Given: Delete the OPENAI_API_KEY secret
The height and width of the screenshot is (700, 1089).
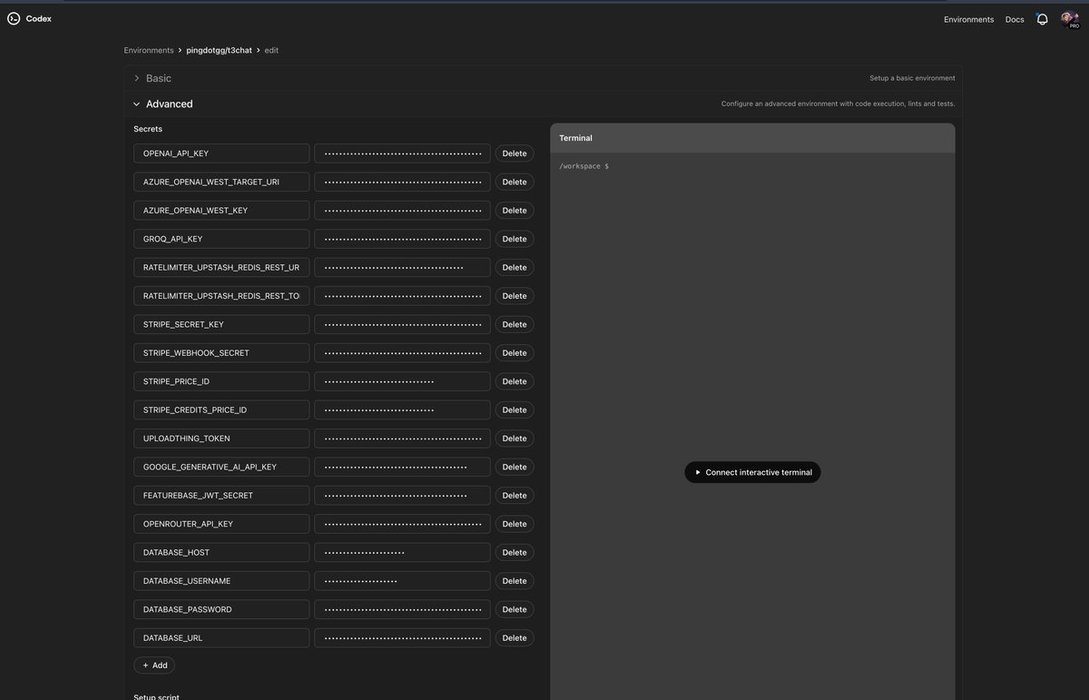Looking at the screenshot, I should (x=514, y=154).
